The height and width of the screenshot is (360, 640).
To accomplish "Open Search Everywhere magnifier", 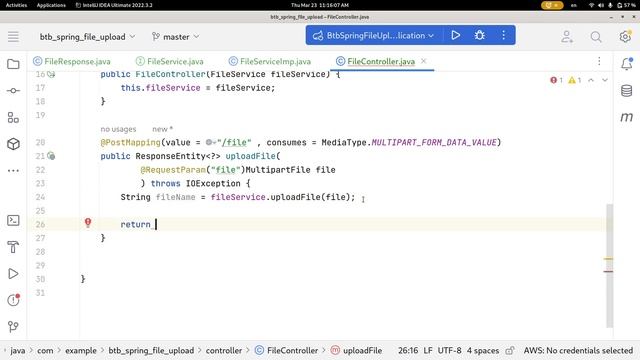I will point(596,37).
